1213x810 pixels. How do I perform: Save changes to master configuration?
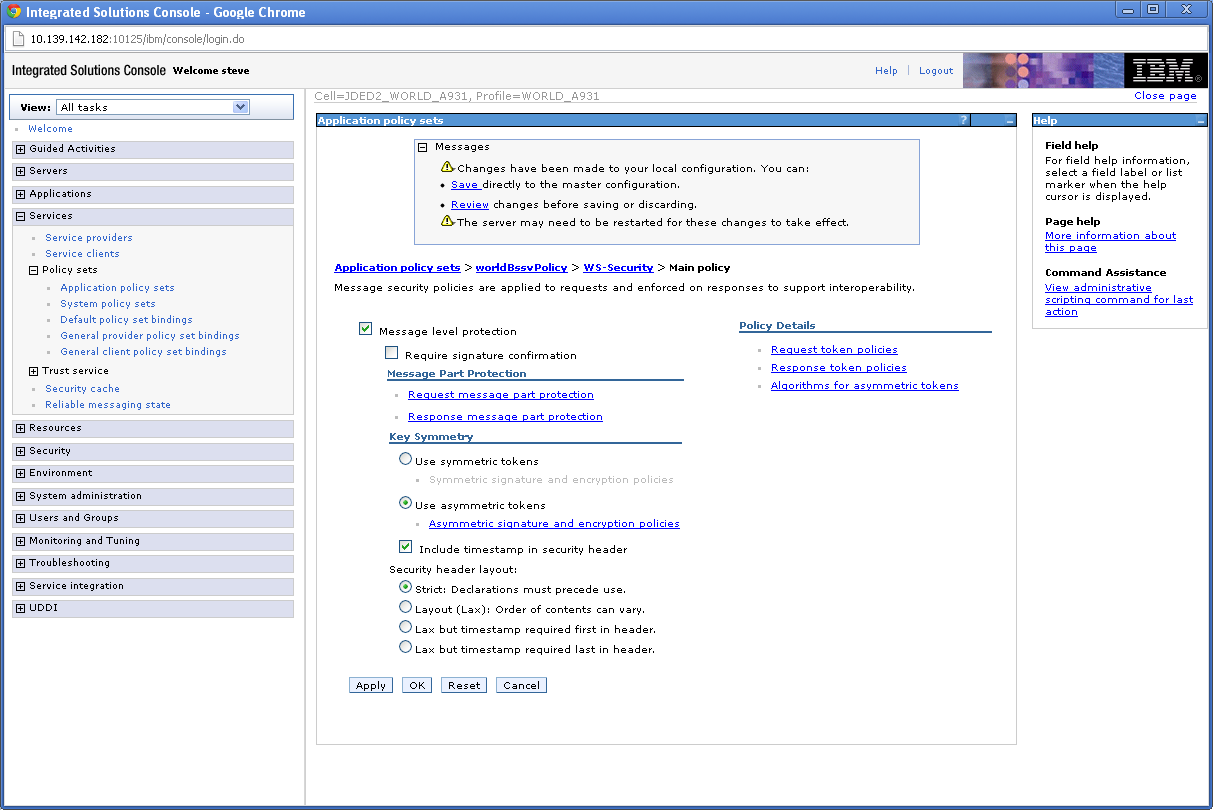465,185
